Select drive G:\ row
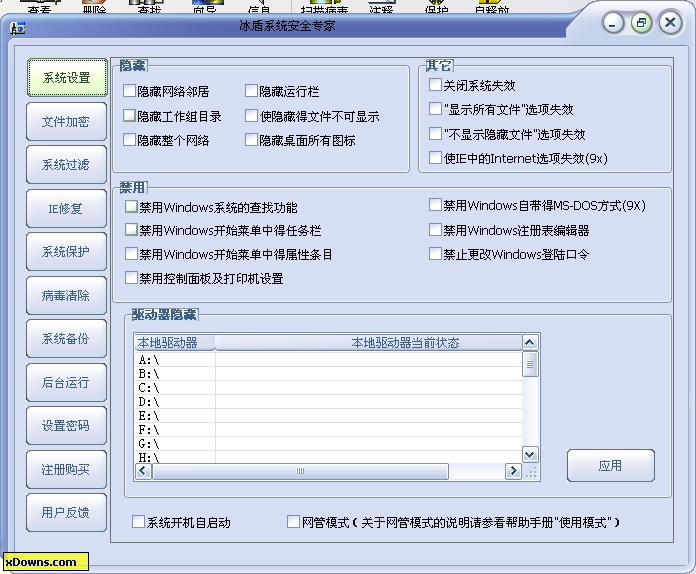The width and height of the screenshot is (696, 574). pos(328,443)
